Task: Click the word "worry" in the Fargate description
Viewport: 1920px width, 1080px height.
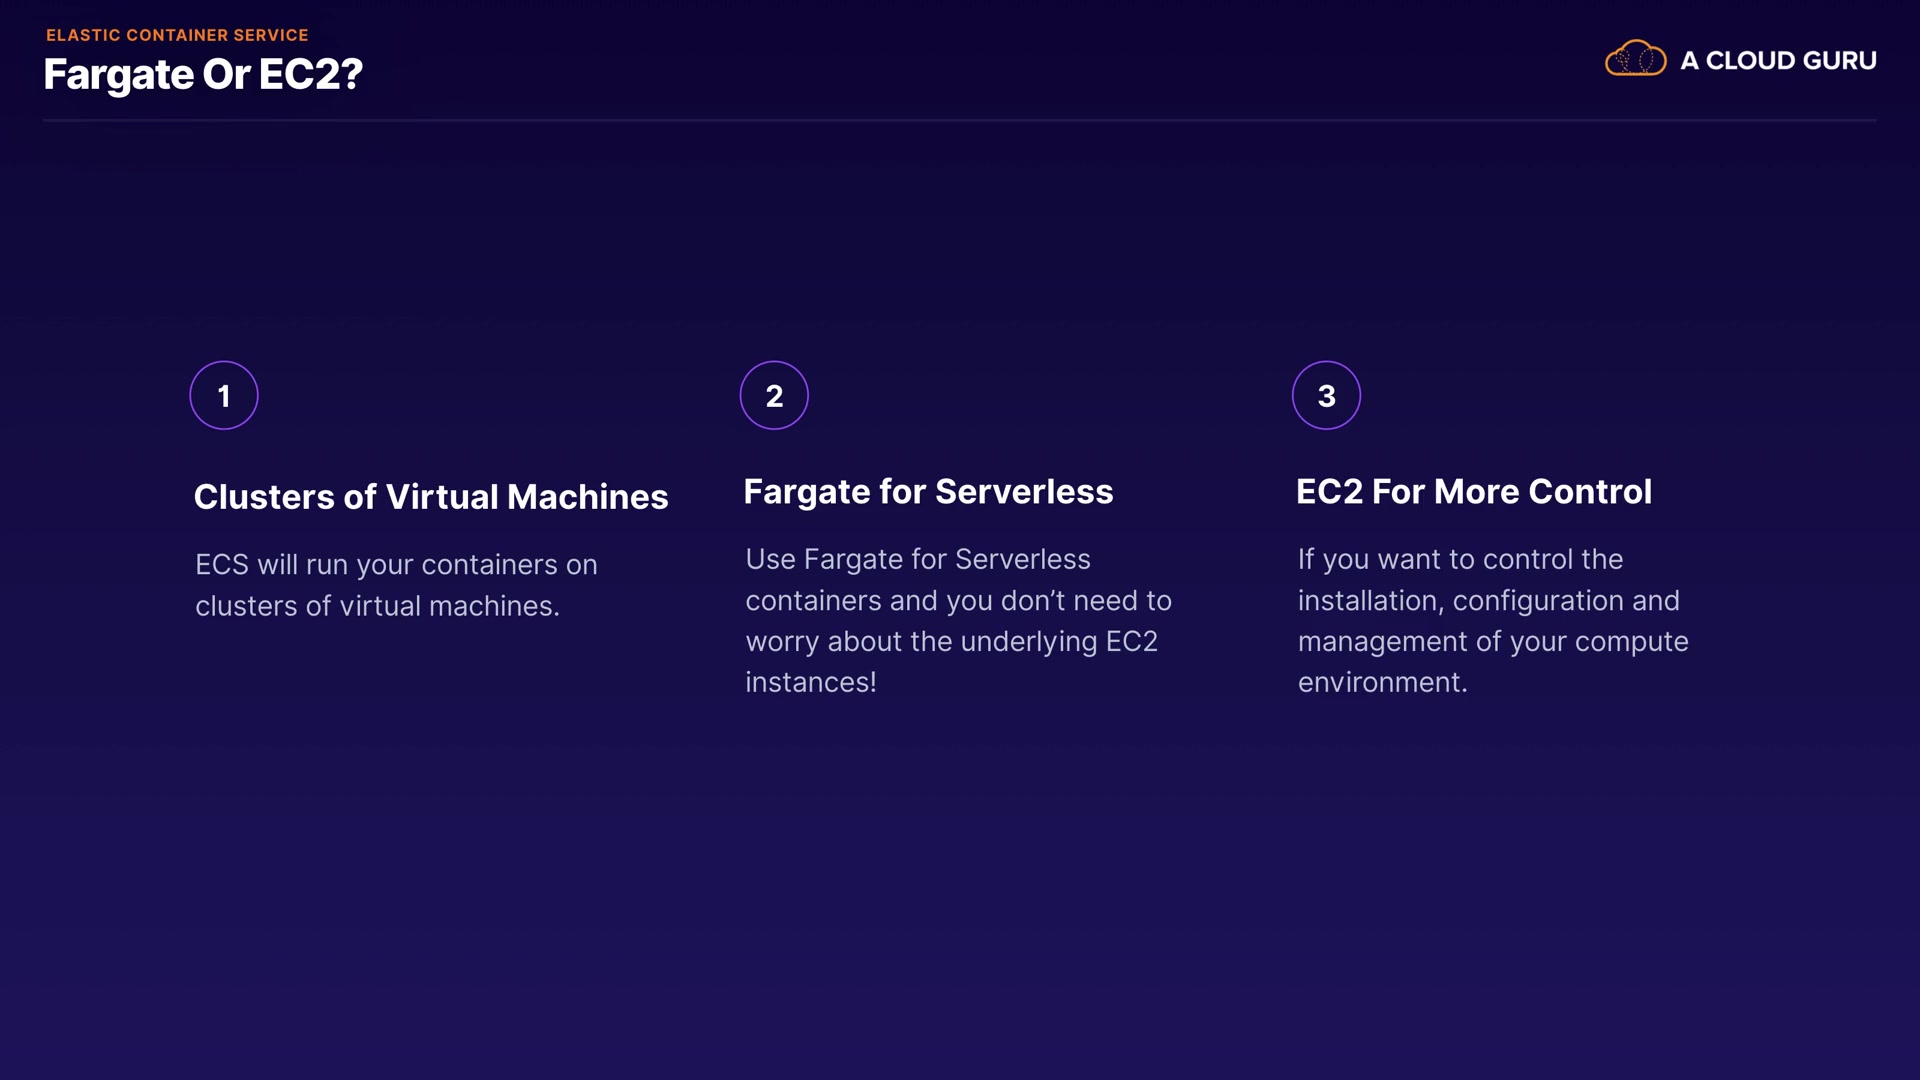Action: pyautogui.click(x=782, y=641)
